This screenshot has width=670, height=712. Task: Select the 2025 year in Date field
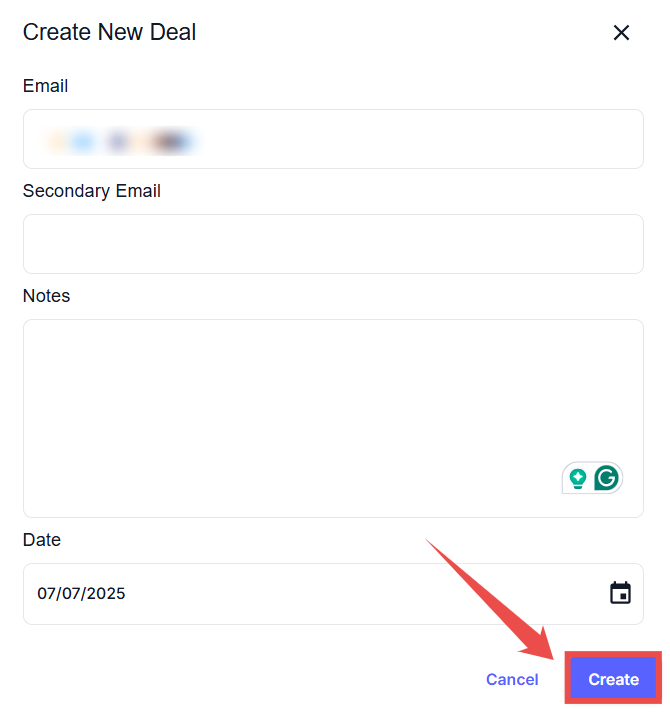point(106,594)
